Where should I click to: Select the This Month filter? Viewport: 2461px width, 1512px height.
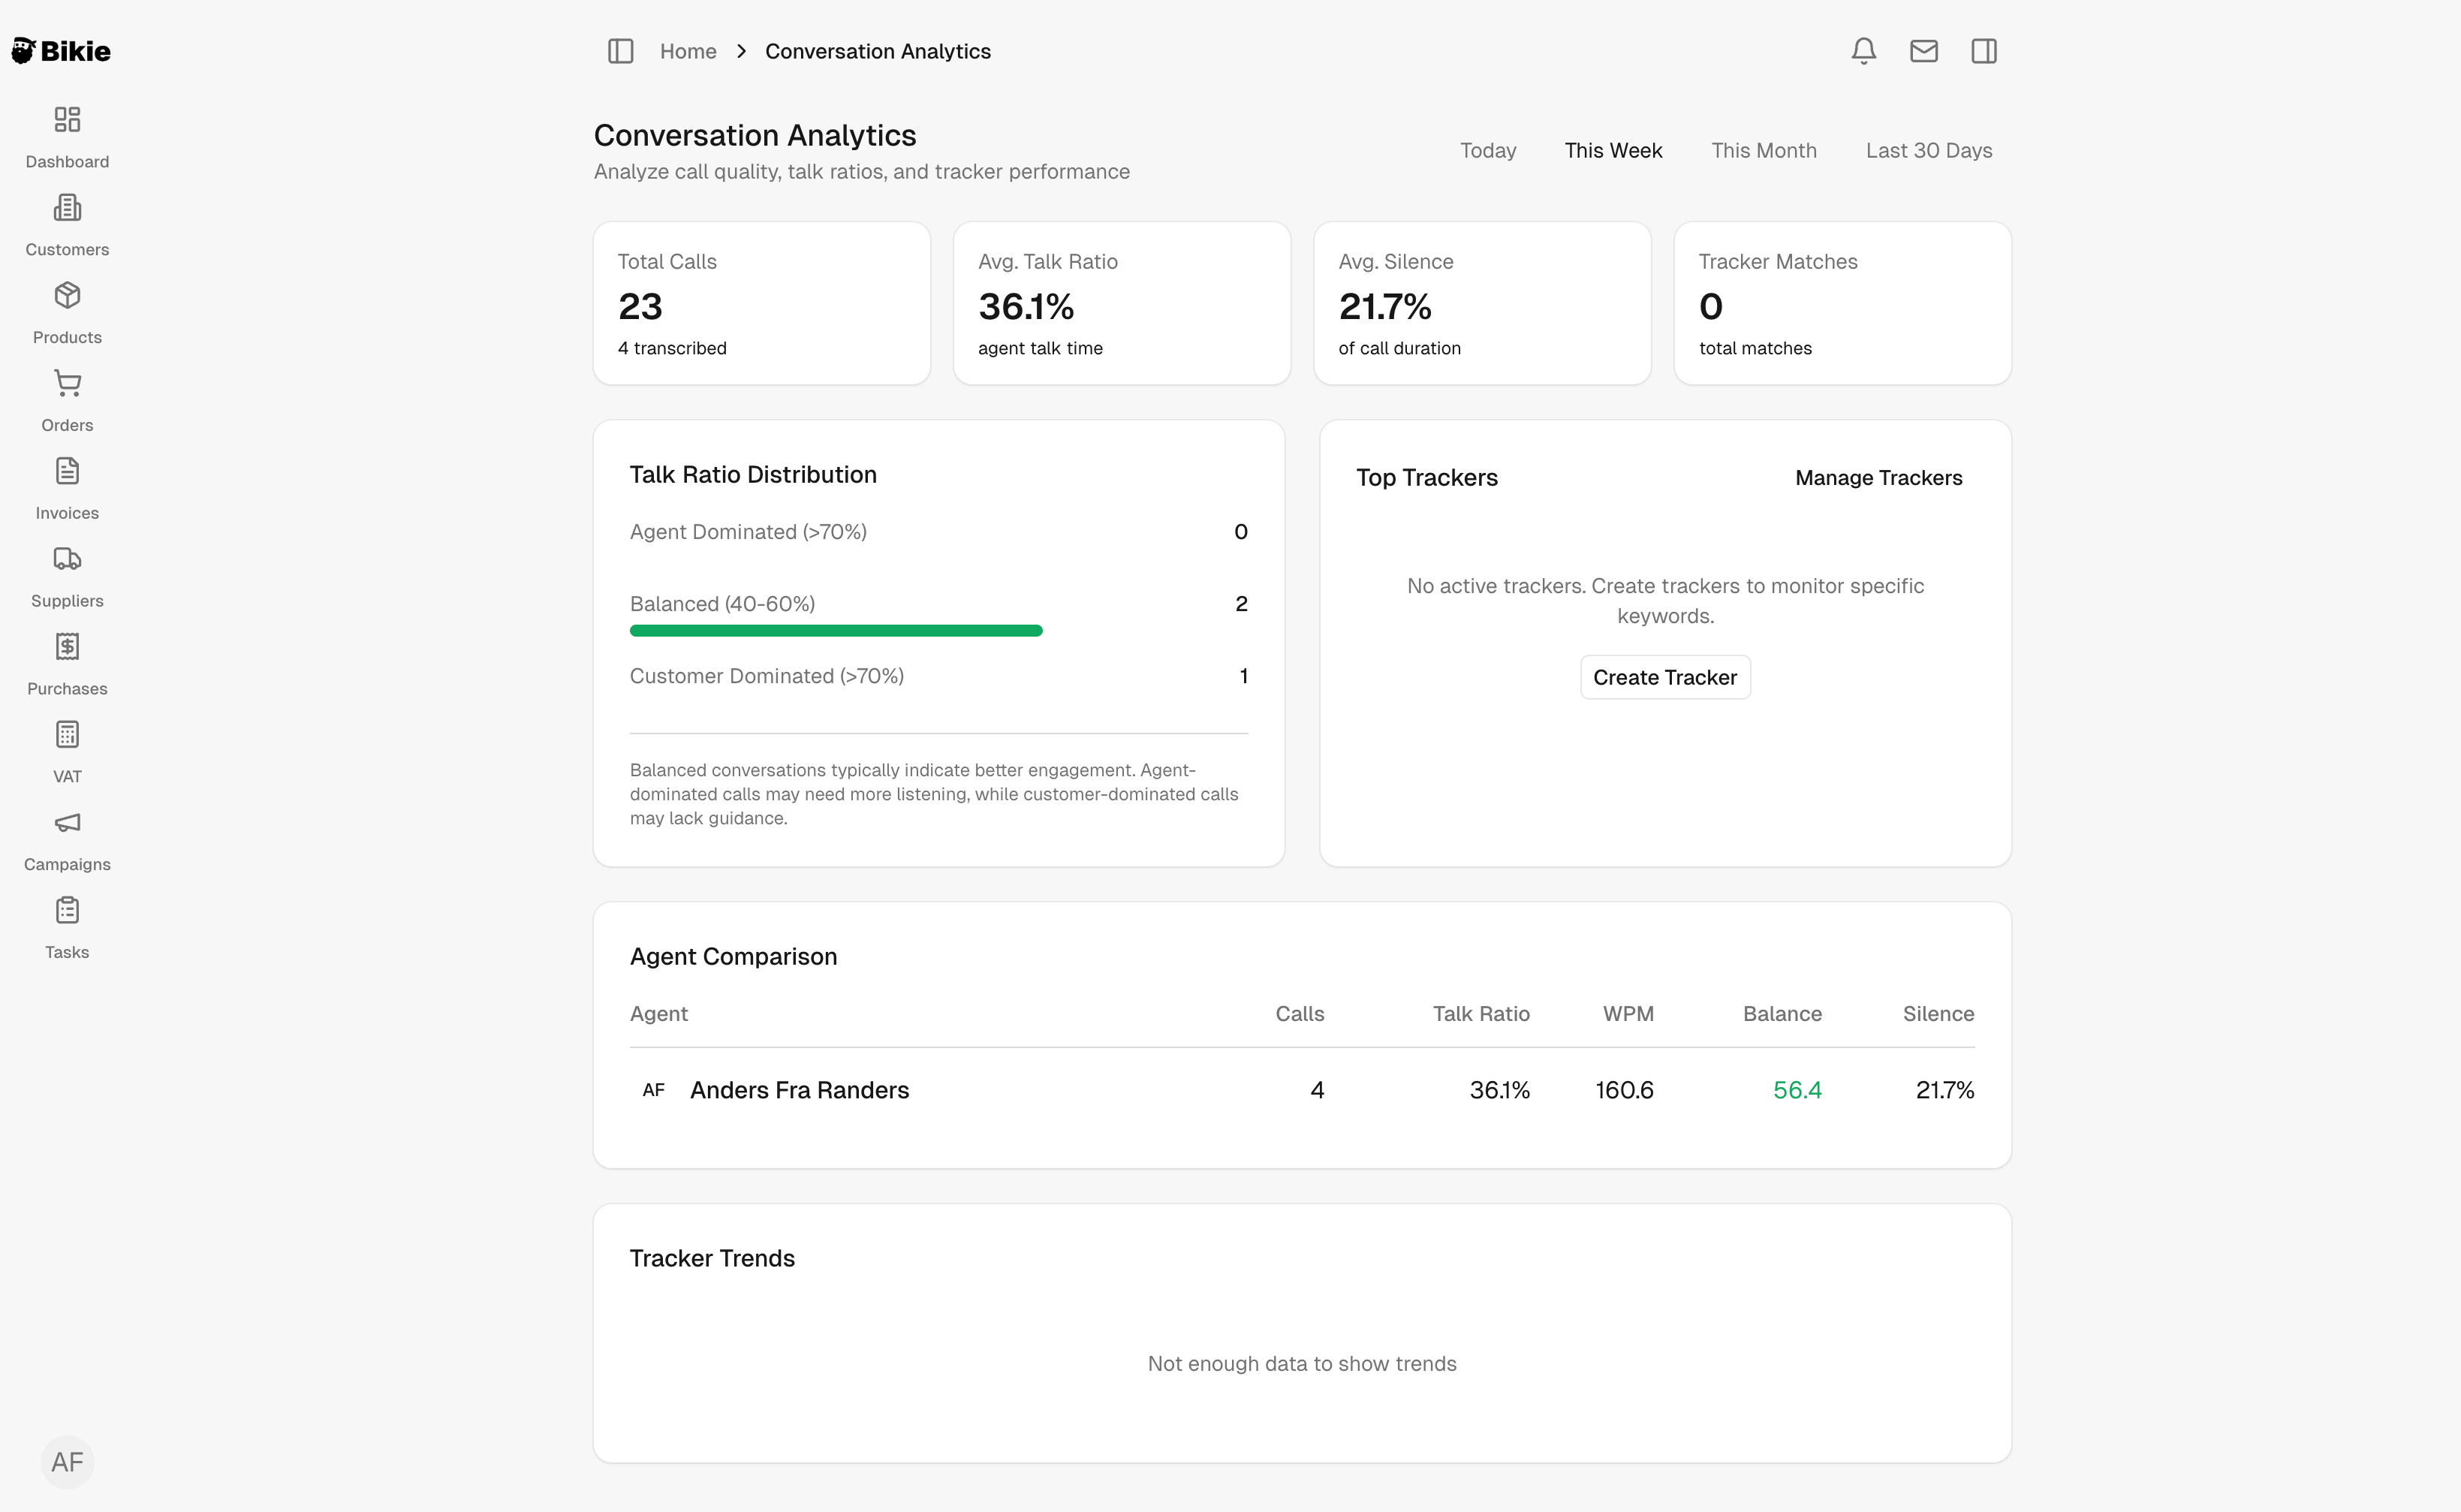(1763, 150)
